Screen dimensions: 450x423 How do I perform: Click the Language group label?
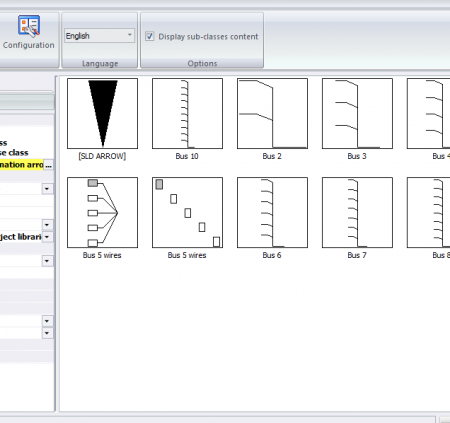coord(100,63)
